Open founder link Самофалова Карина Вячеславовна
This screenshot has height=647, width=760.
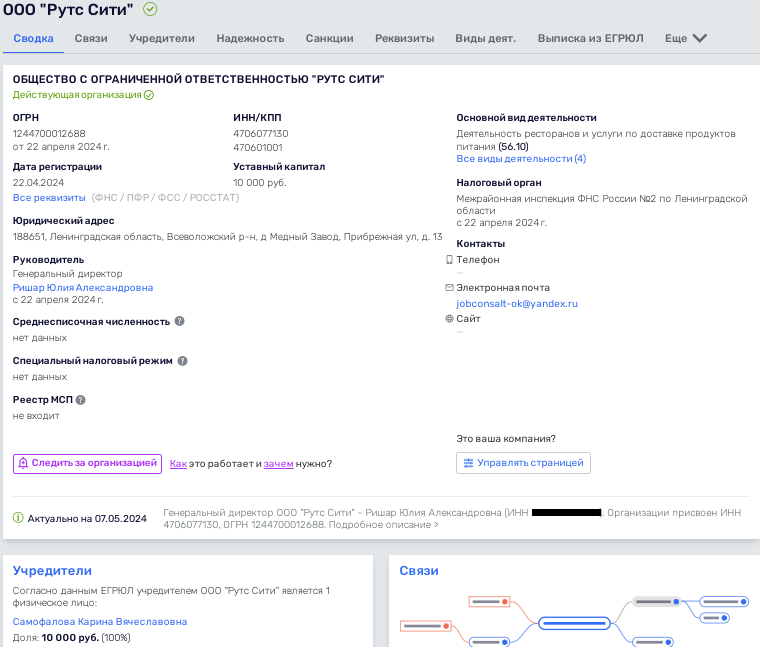(x=100, y=622)
